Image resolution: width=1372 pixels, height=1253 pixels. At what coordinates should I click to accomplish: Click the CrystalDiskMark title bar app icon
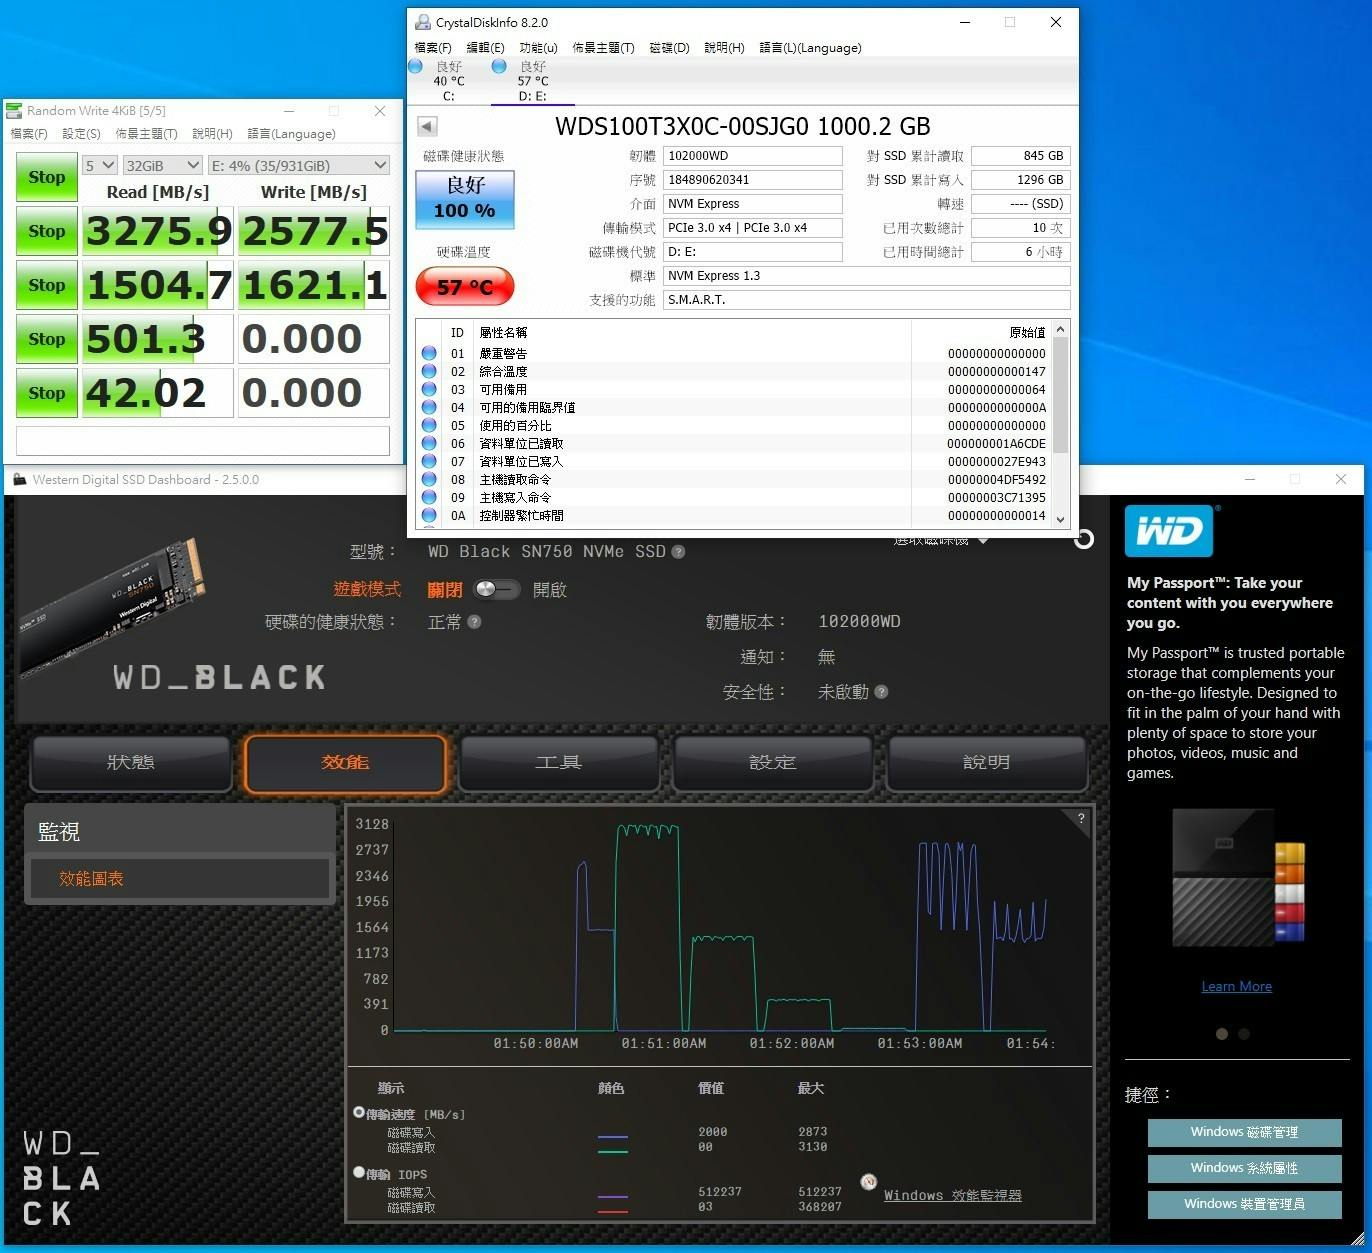tap(14, 111)
